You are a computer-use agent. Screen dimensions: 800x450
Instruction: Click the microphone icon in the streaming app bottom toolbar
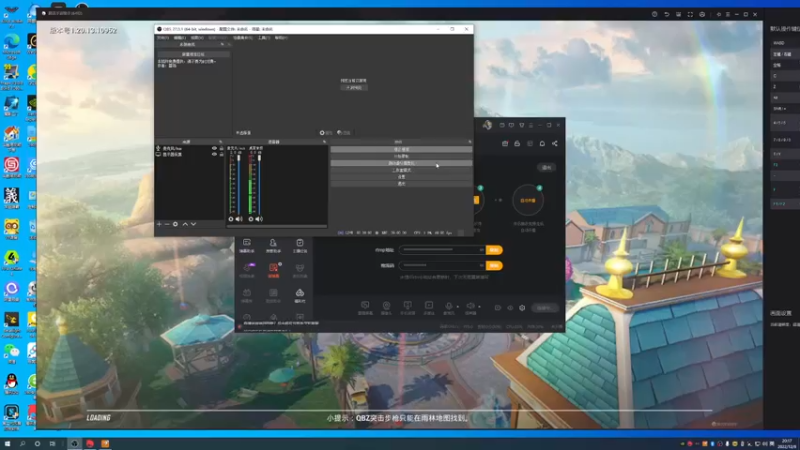point(448,306)
